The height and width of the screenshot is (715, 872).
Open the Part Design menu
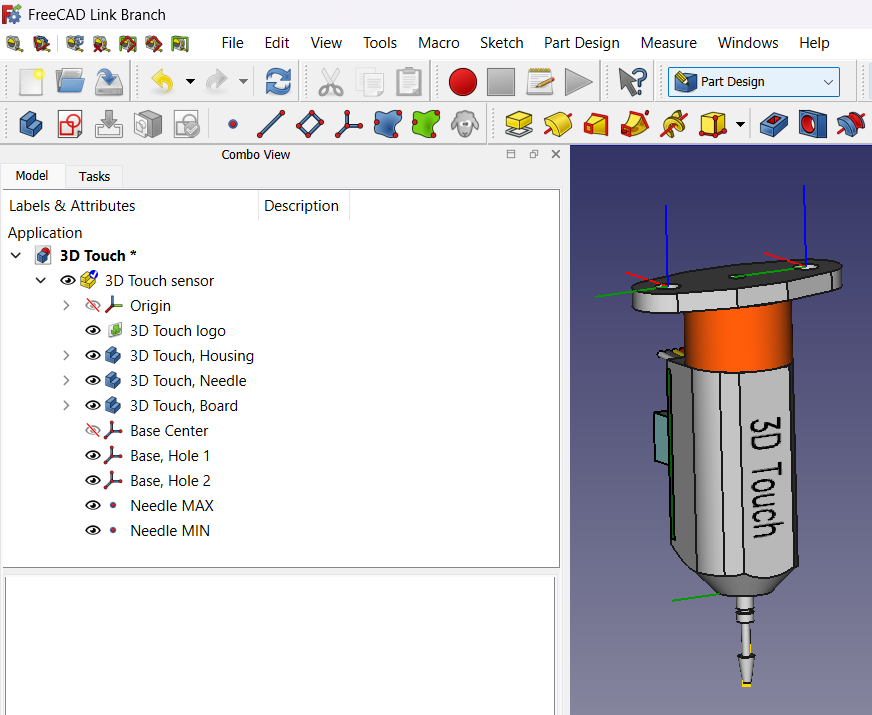coord(582,43)
